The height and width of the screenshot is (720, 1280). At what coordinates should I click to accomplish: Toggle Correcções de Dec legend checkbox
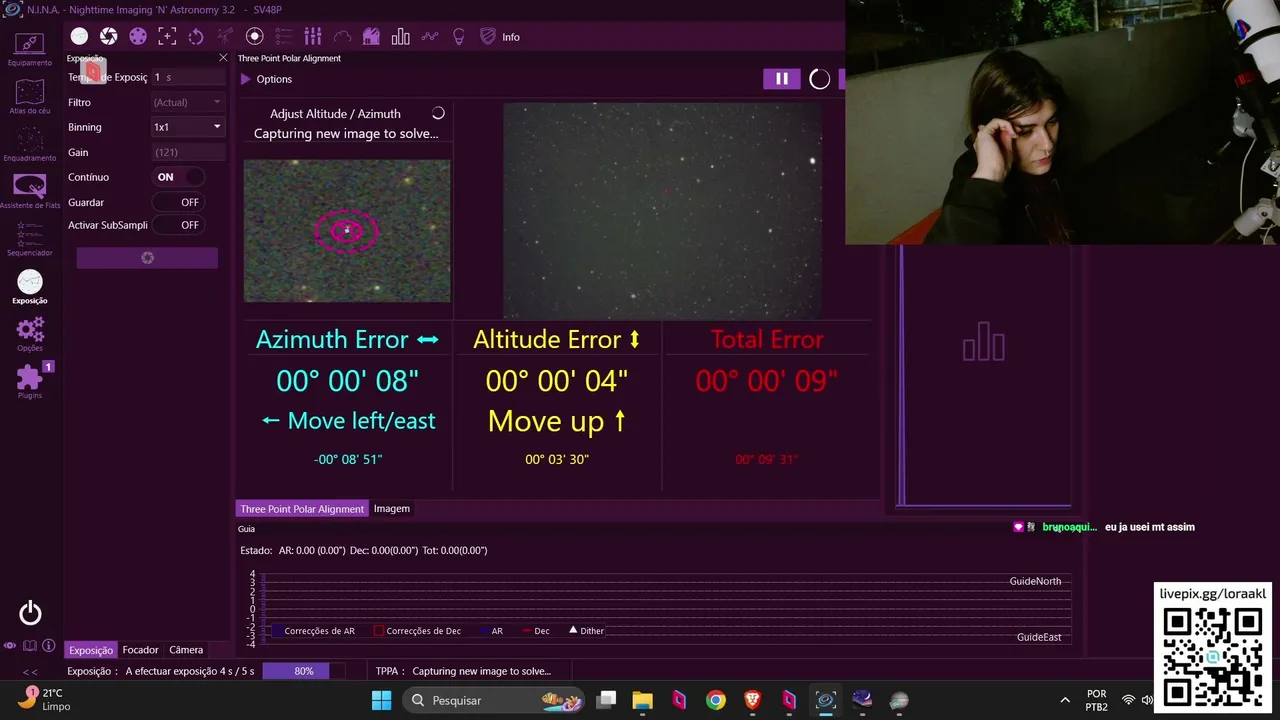417,631
